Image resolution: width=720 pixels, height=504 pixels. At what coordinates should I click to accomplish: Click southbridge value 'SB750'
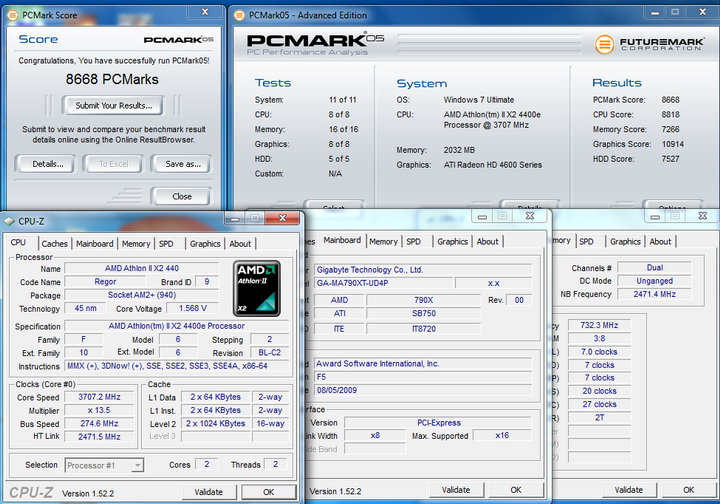point(424,313)
